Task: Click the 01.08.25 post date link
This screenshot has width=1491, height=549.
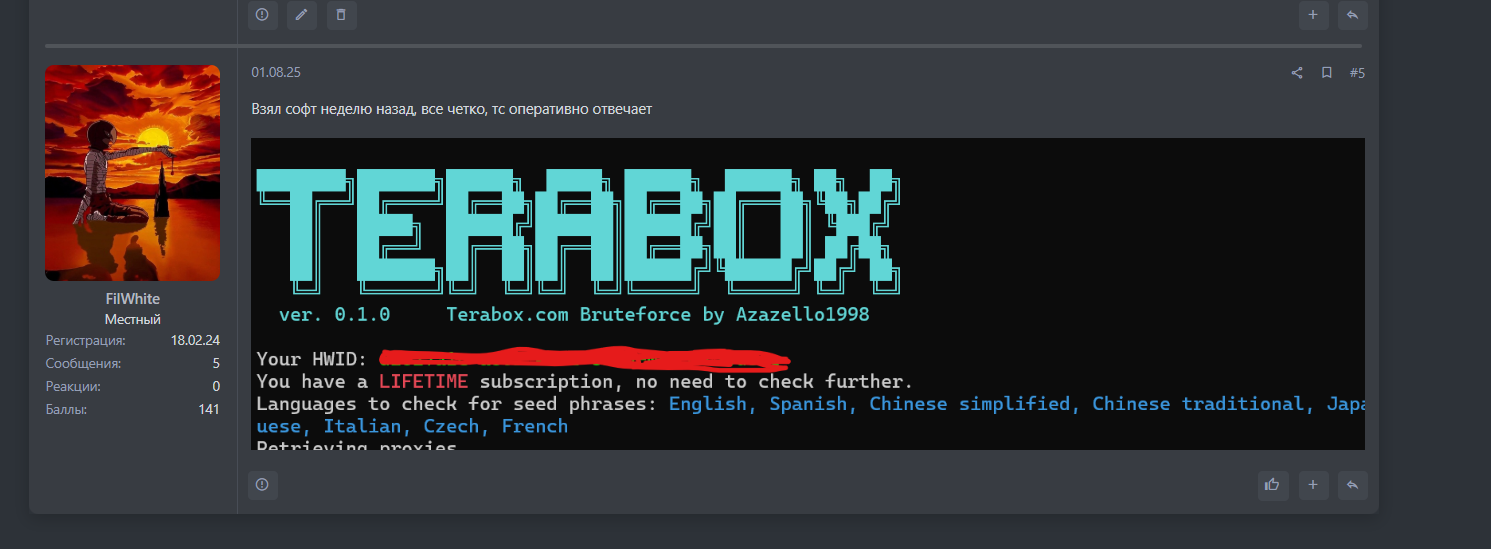Action: (x=276, y=73)
